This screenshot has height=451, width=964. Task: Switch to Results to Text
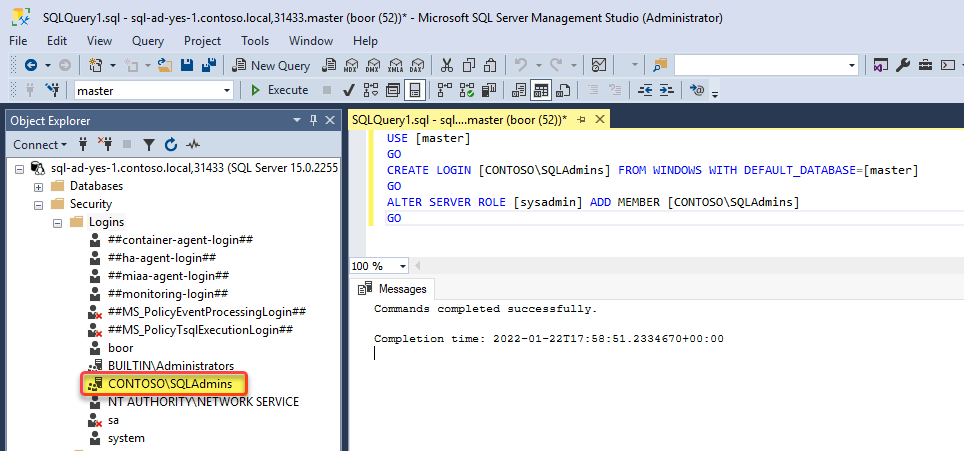coord(519,90)
